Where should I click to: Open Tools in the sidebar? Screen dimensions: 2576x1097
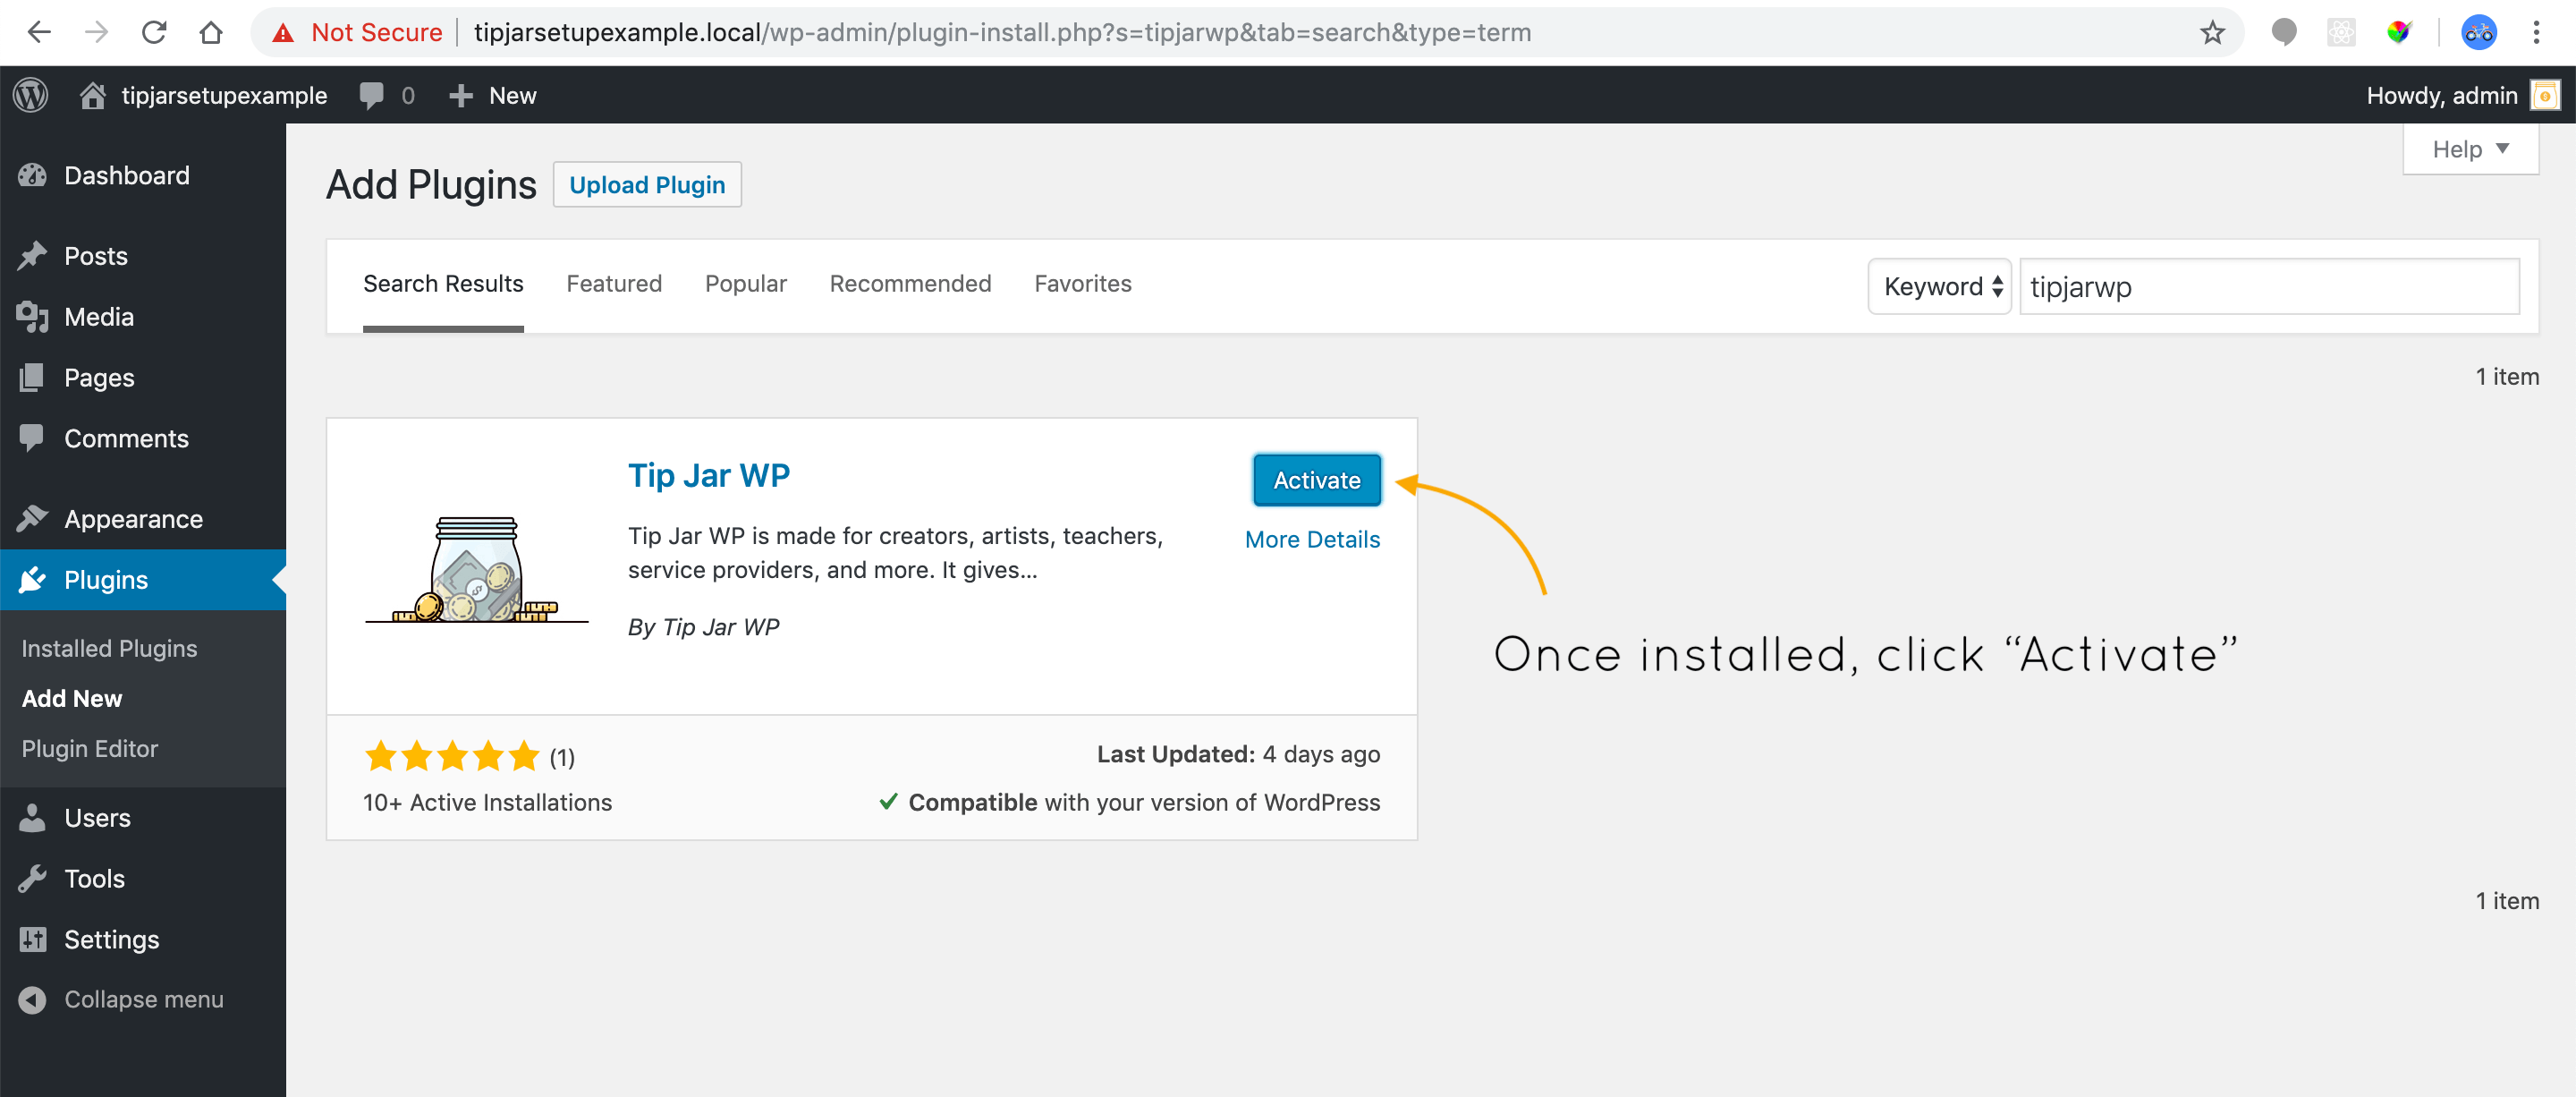[143, 879]
